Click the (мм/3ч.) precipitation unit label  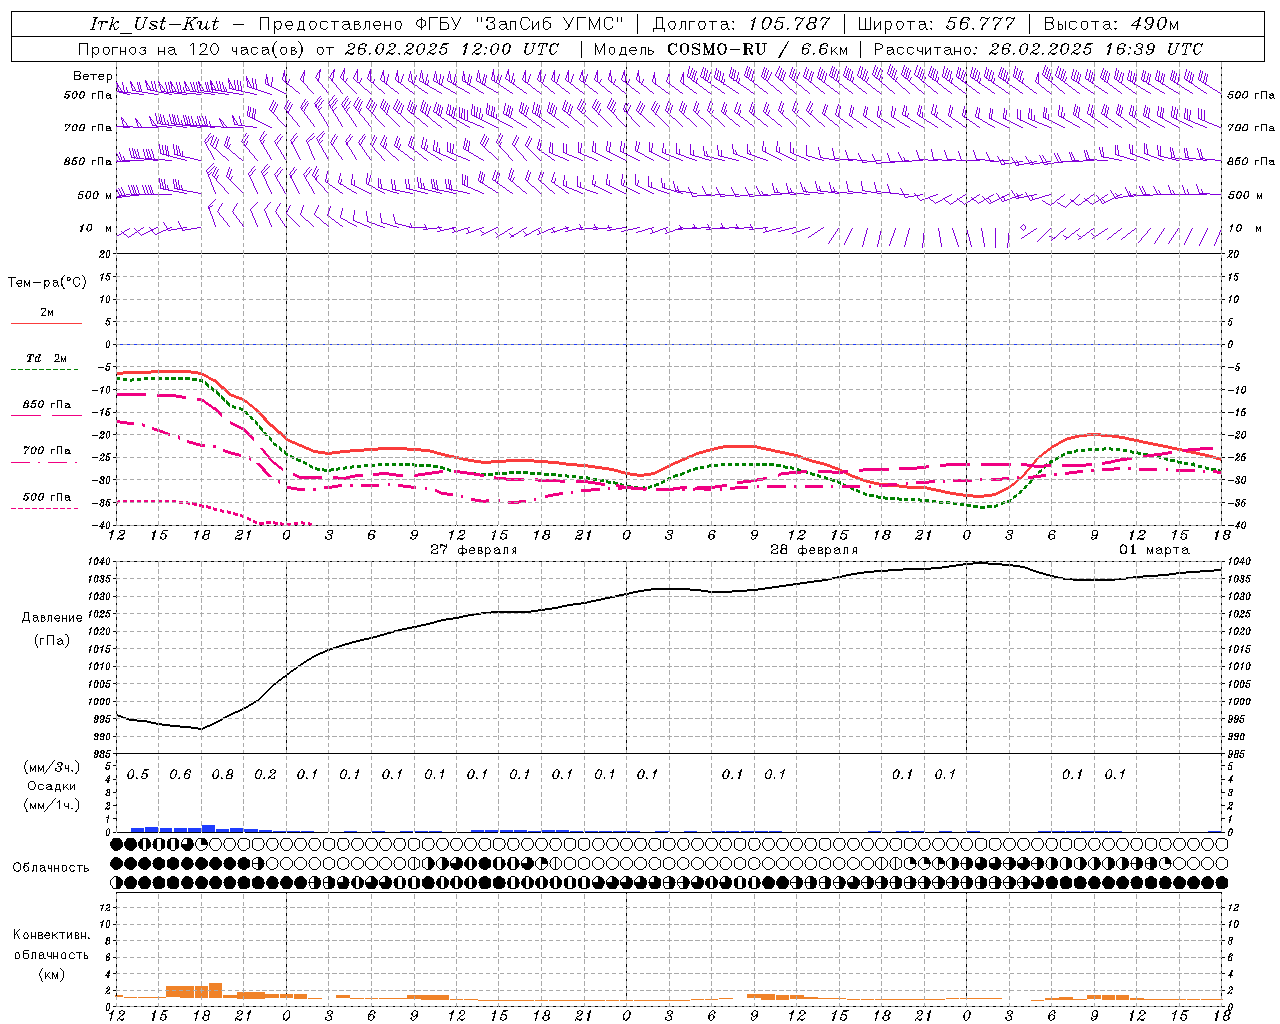click(52, 767)
